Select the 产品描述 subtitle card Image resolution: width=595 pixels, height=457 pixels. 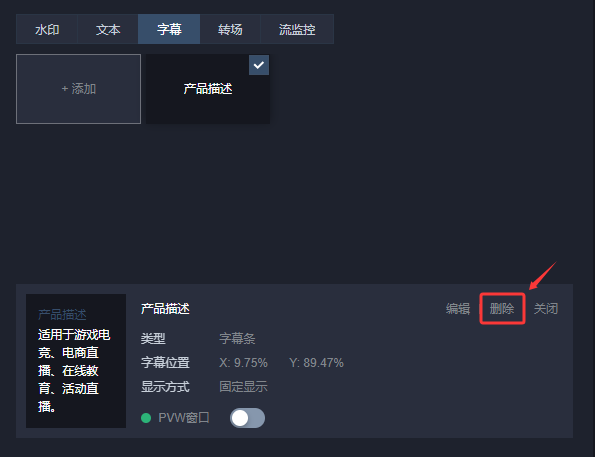coord(208,89)
